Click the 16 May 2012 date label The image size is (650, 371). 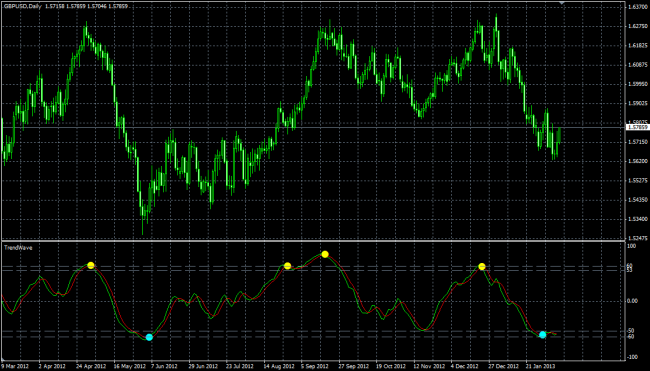pos(129,366)
